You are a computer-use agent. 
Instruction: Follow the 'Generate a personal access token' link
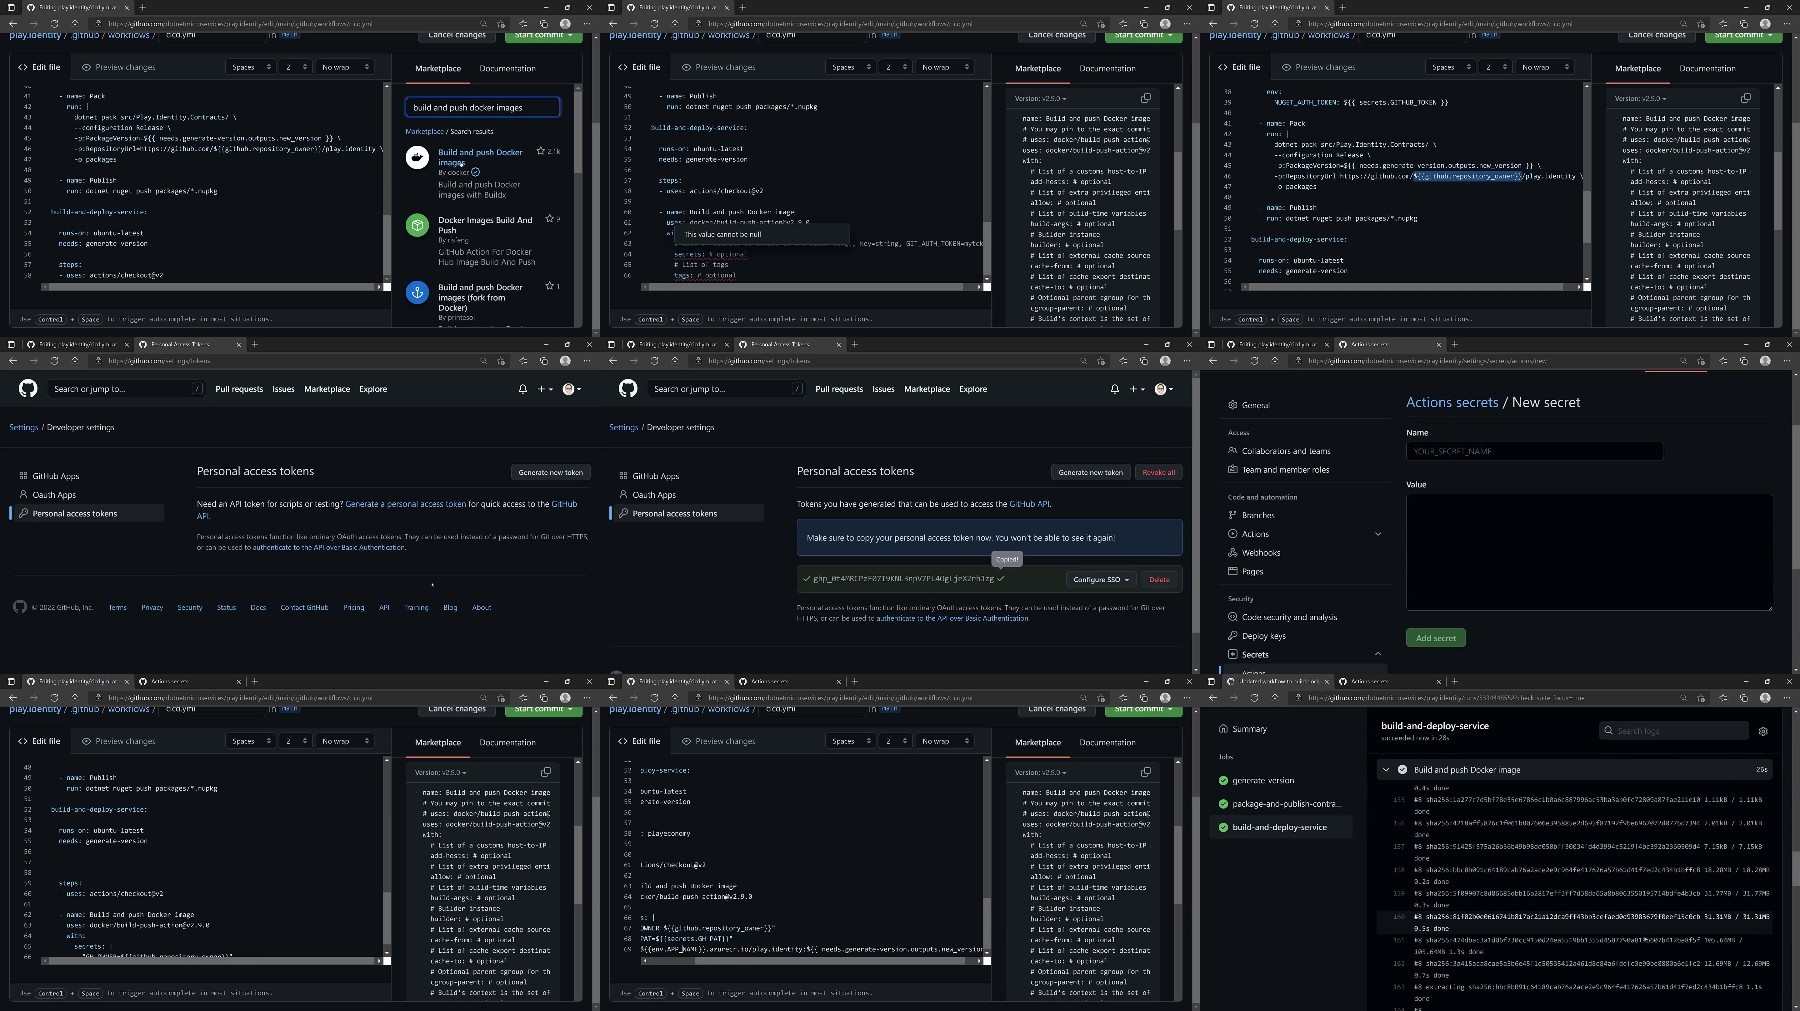point(405,504)
